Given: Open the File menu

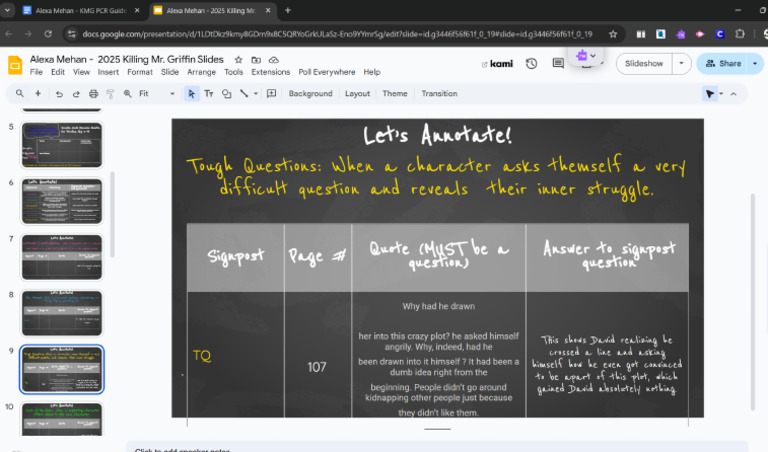Looking at the screenshot, I should click(36, 72).
